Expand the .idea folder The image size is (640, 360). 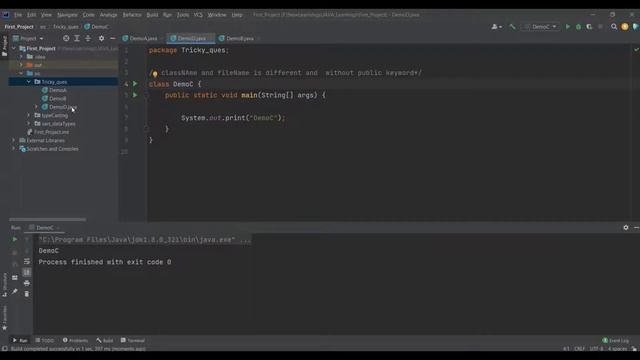tap(21, 57)
